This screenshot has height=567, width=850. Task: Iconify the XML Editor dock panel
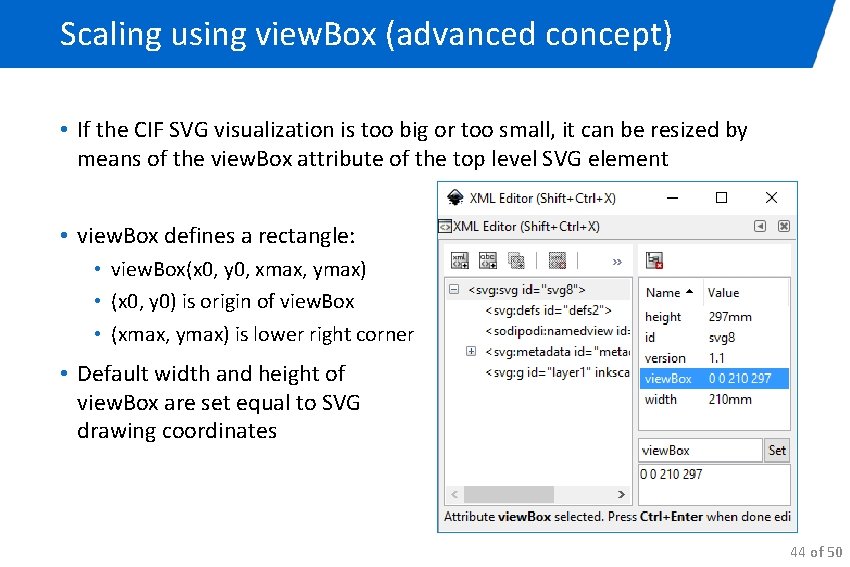click(x=760, y=226)
